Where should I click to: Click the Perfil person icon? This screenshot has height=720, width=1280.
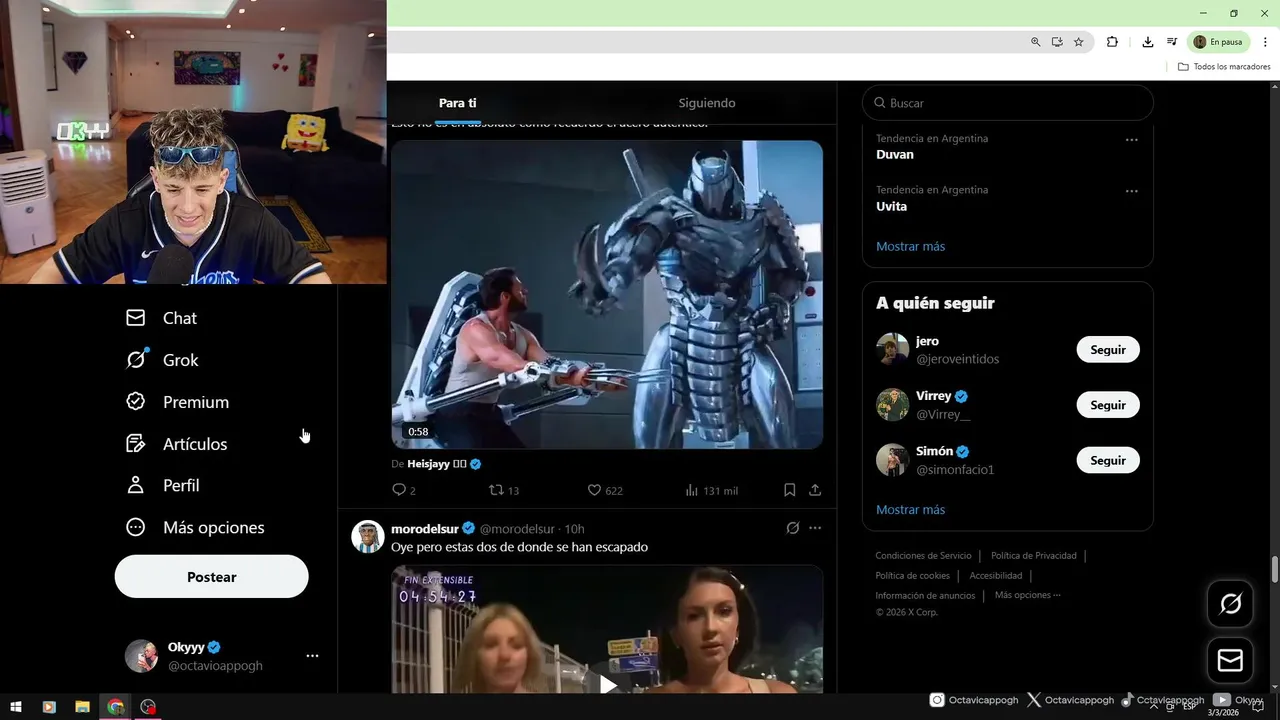pyautogui.click(x=136, y=485)
